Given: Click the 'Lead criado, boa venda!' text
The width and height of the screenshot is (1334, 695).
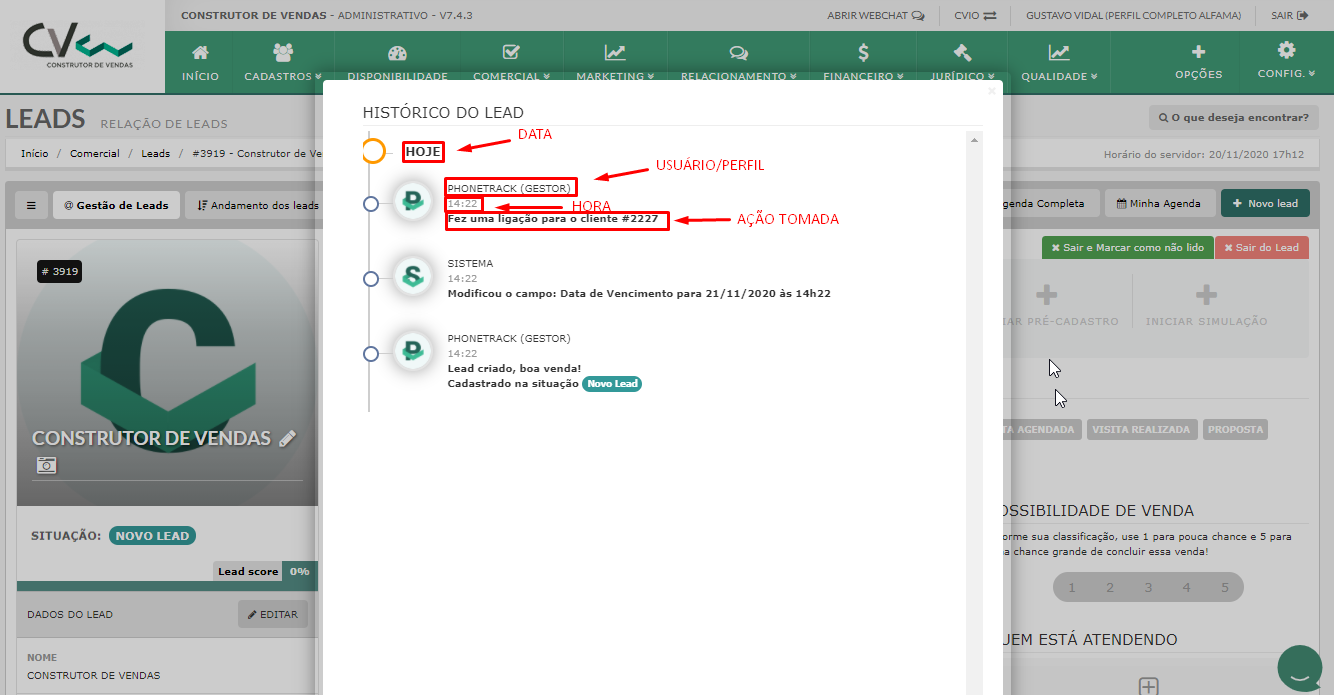Looking at the screenshot, I should pos(514,369).
